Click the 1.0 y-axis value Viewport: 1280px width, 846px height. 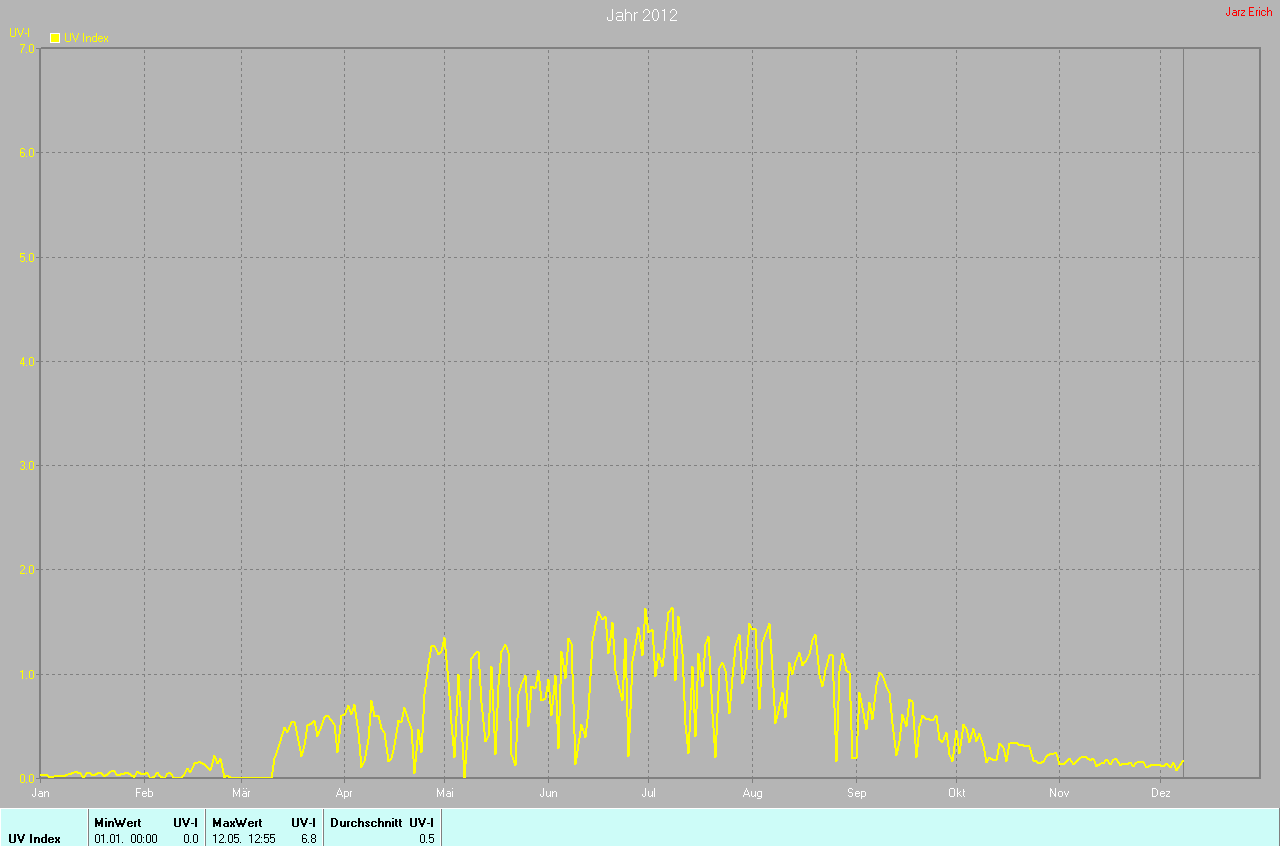27,674
